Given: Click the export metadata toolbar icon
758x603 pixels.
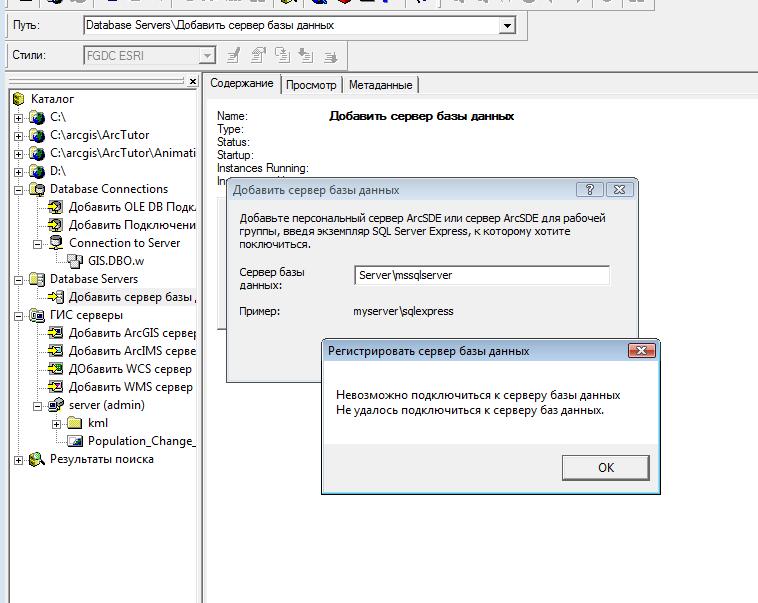Looking at the screenshot, I should [x=331, y=57].
